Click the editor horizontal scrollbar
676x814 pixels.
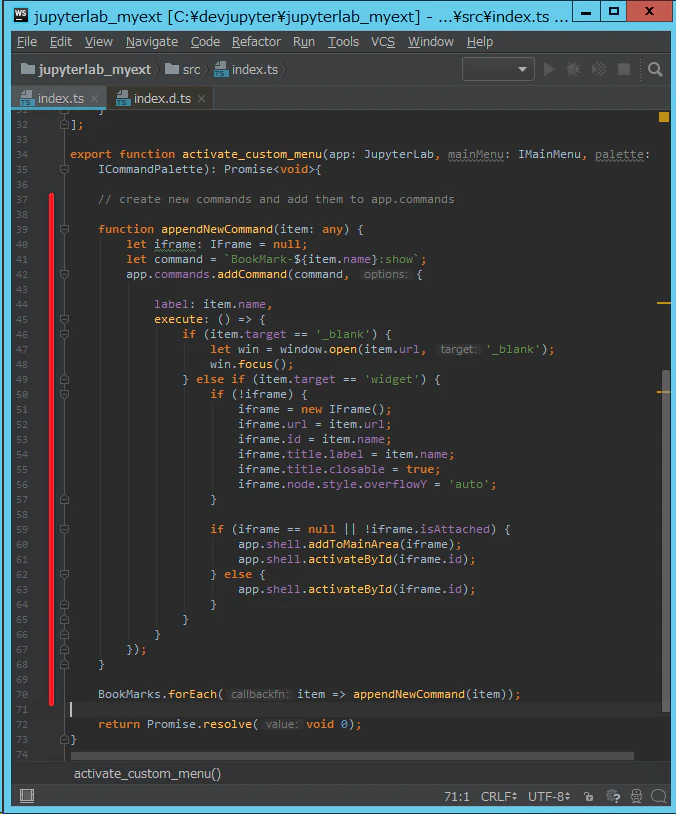tap(352, 755)
